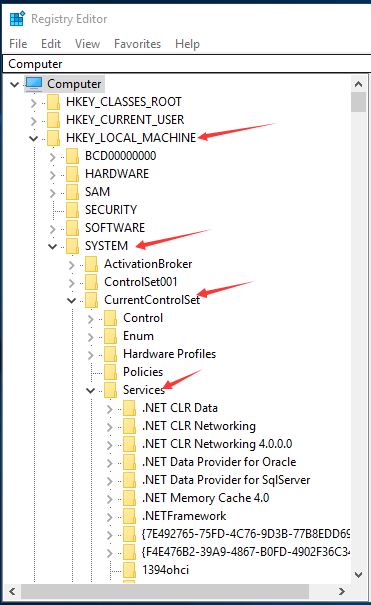Select the Computer root node icon
Screen dimensions: 371x605
pos(34,84)
